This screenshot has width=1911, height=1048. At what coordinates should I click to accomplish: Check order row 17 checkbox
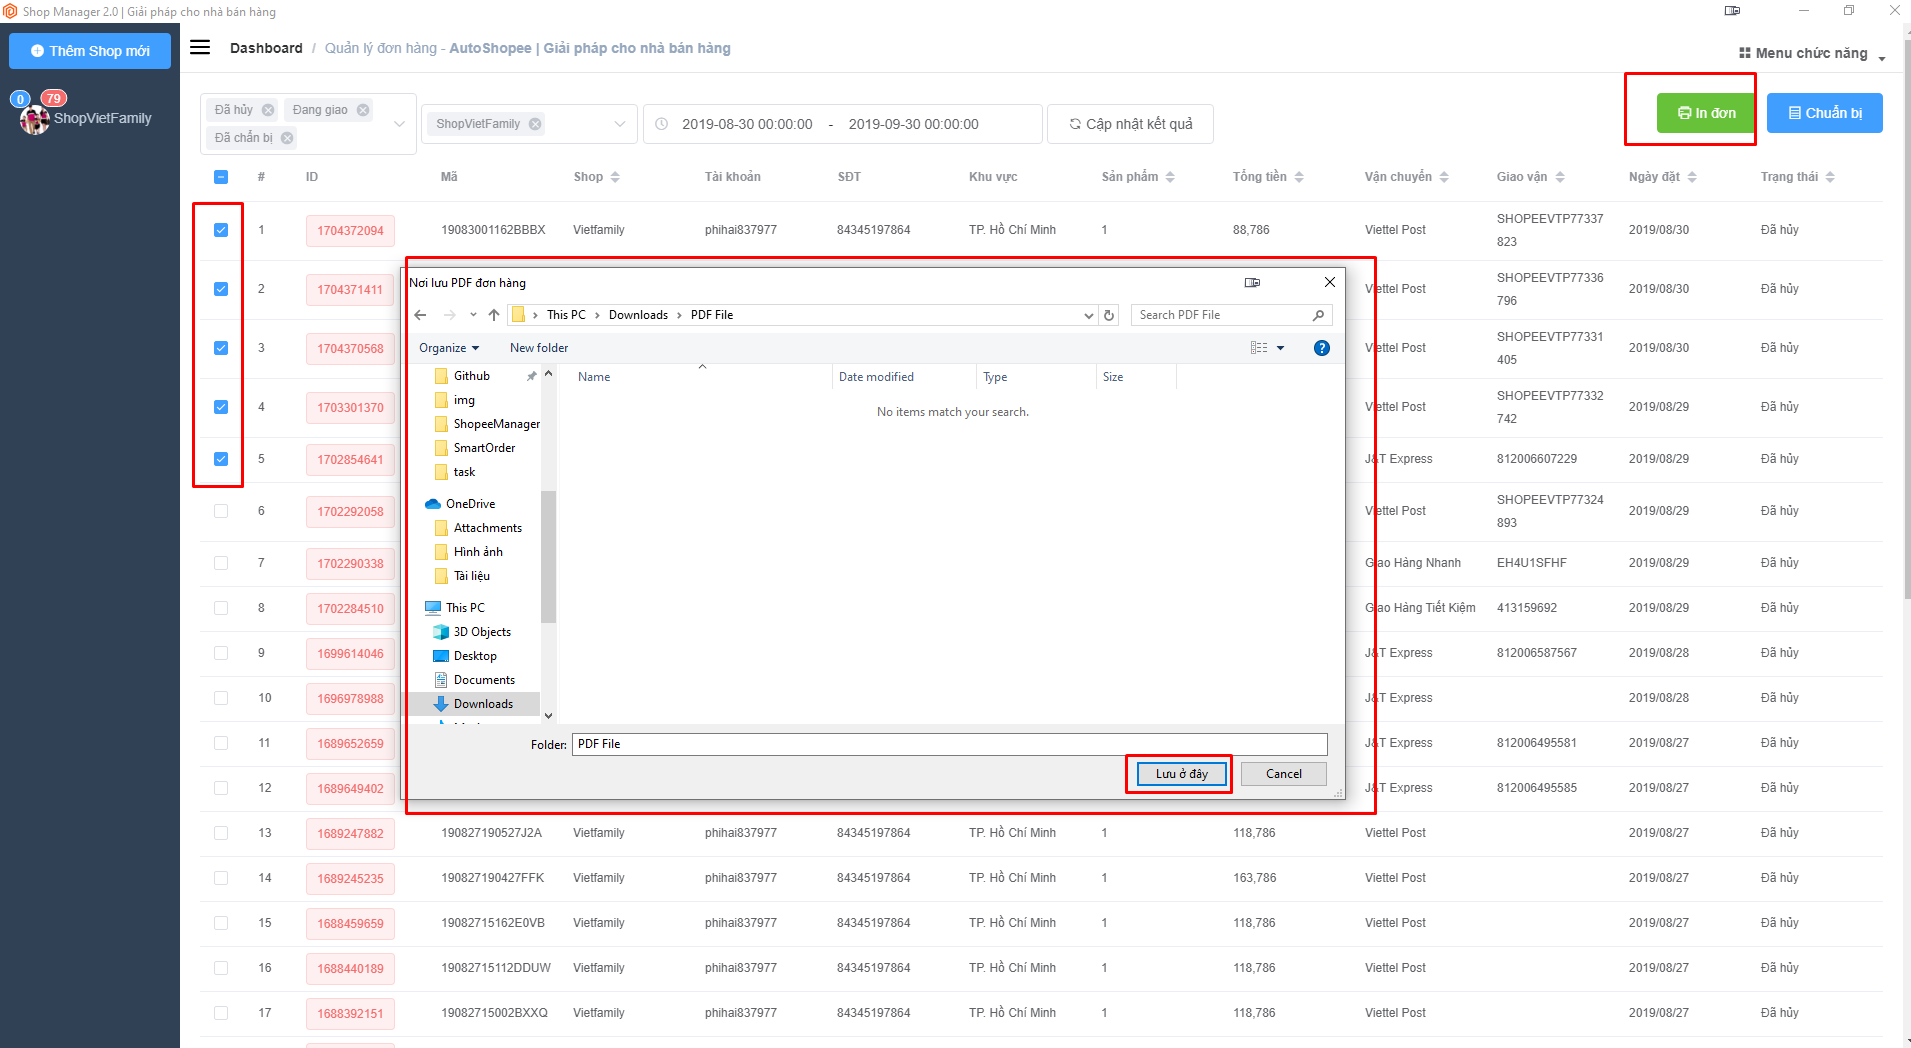click(x=221, y=1013)
